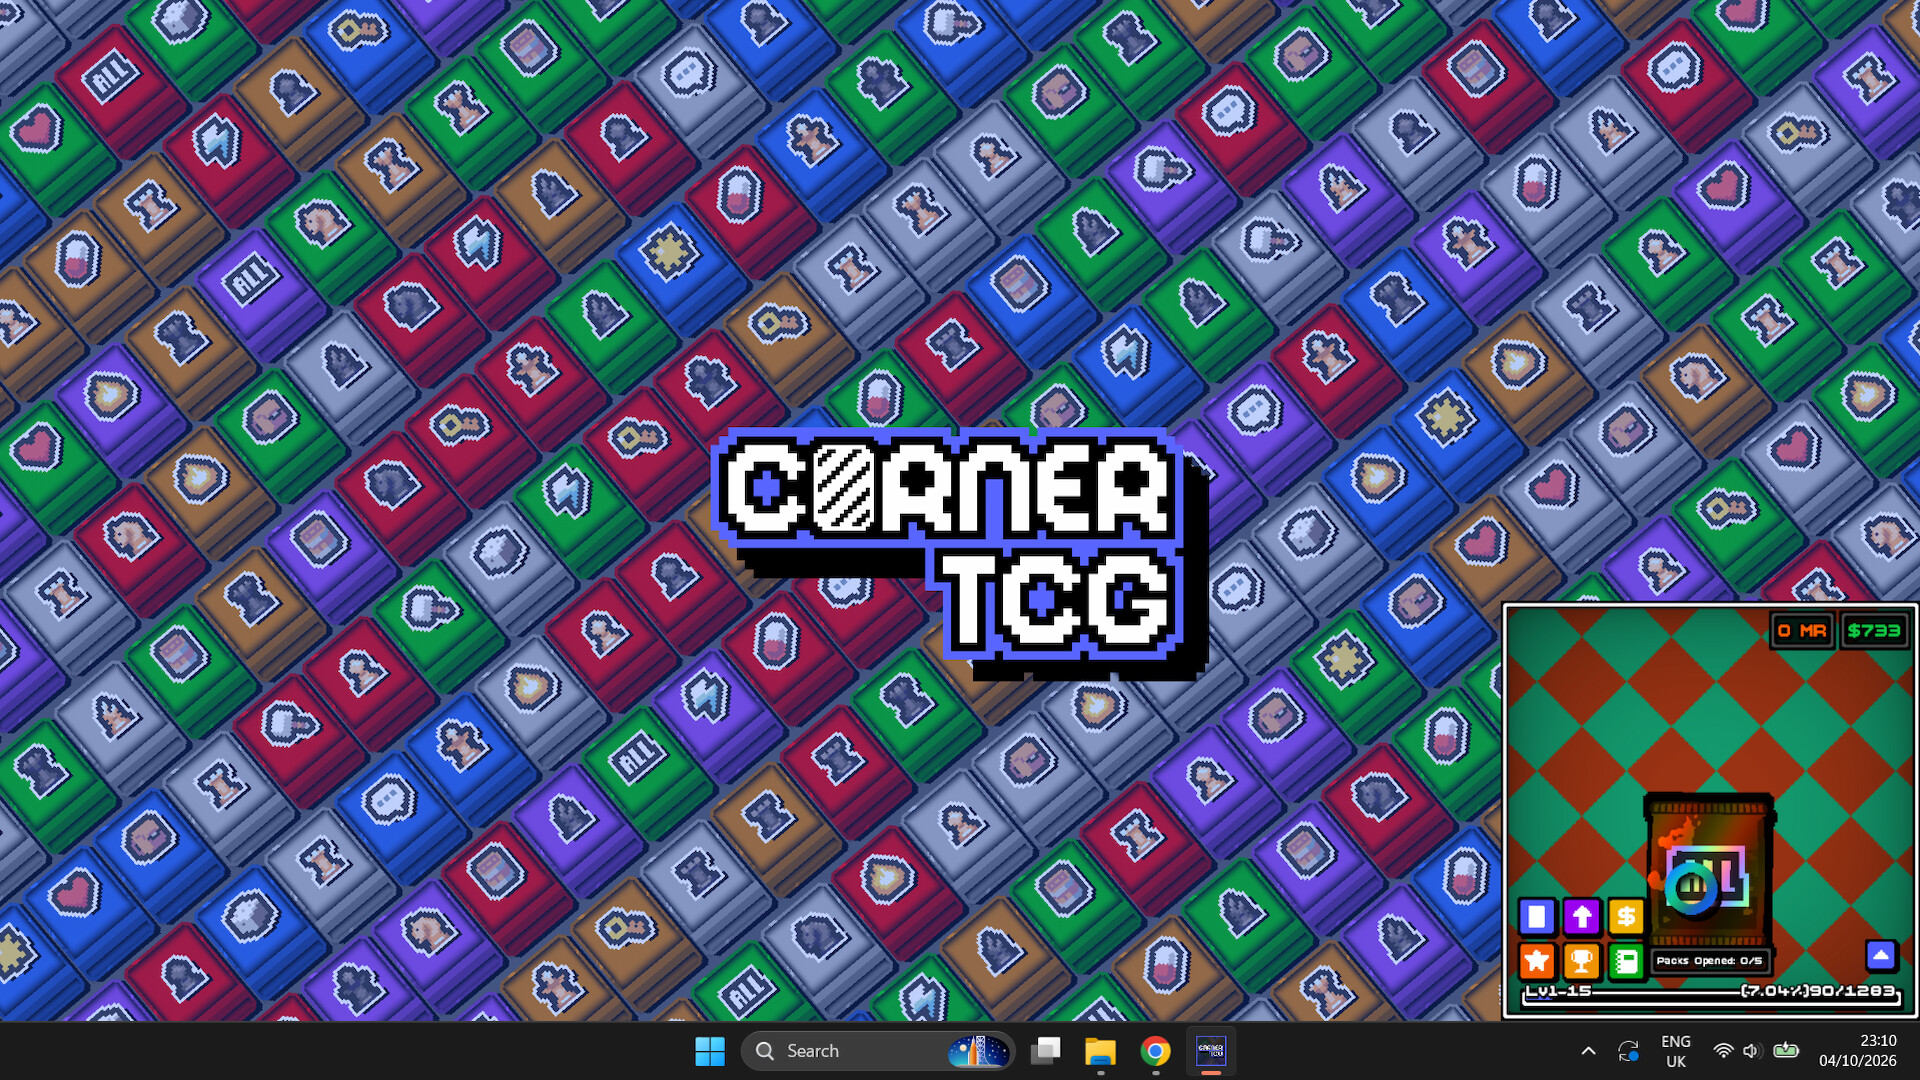The image size is (1920, 1080).
Task: Open the blue card collection button
Action: tap(1537, 916)
